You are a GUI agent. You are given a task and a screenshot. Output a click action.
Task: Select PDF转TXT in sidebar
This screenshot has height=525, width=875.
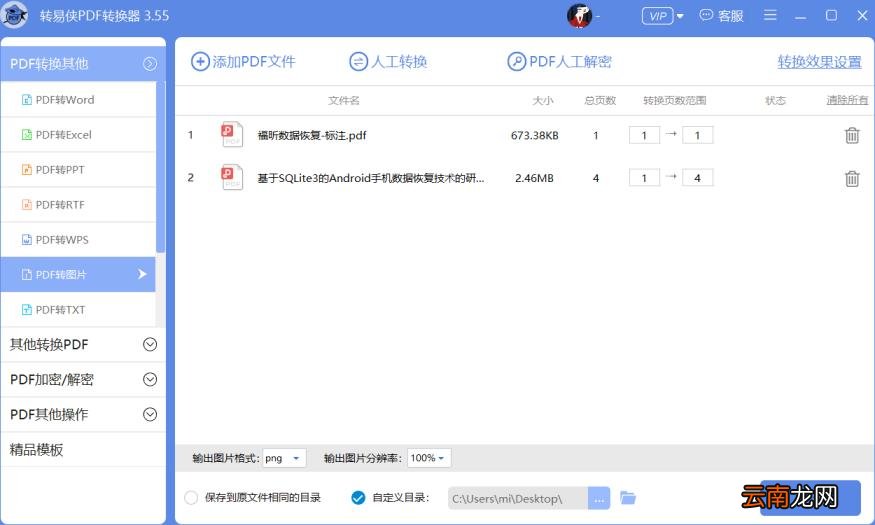(x=78, y=310)
